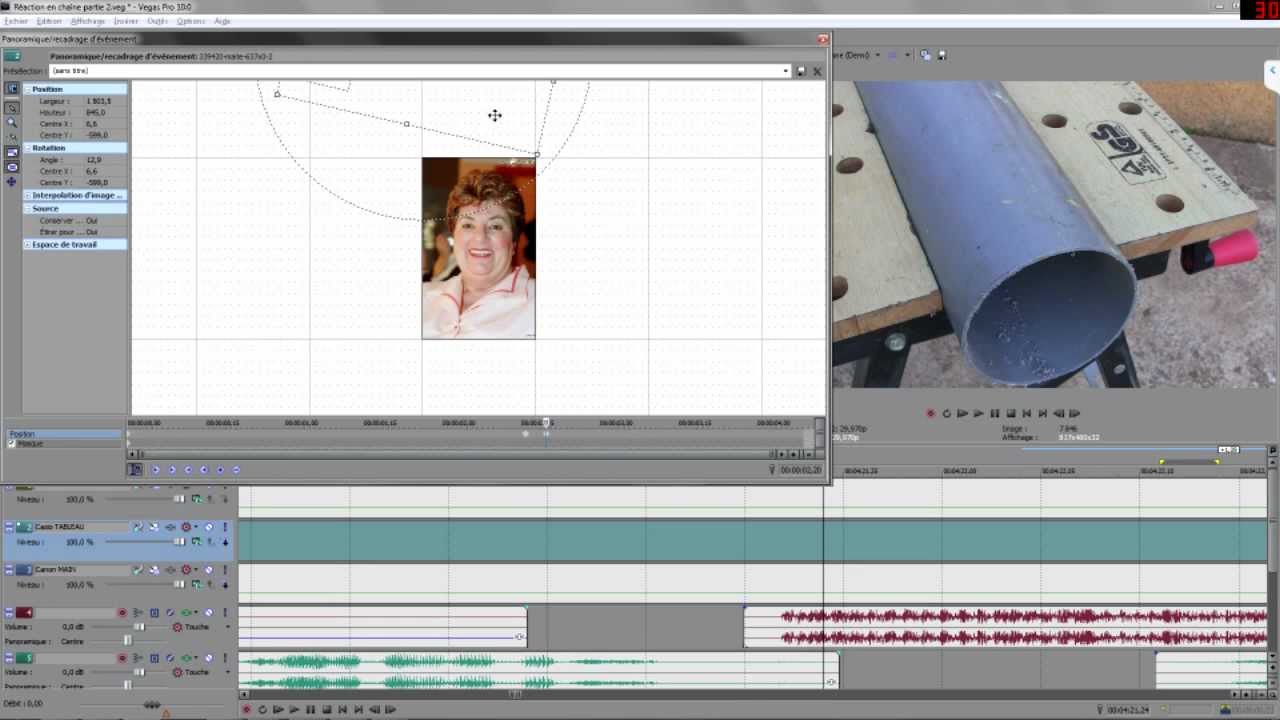1280x720 pixels.
Task: Open the Présélection preset dropdown arrow
Action: (x=786, y=71)
